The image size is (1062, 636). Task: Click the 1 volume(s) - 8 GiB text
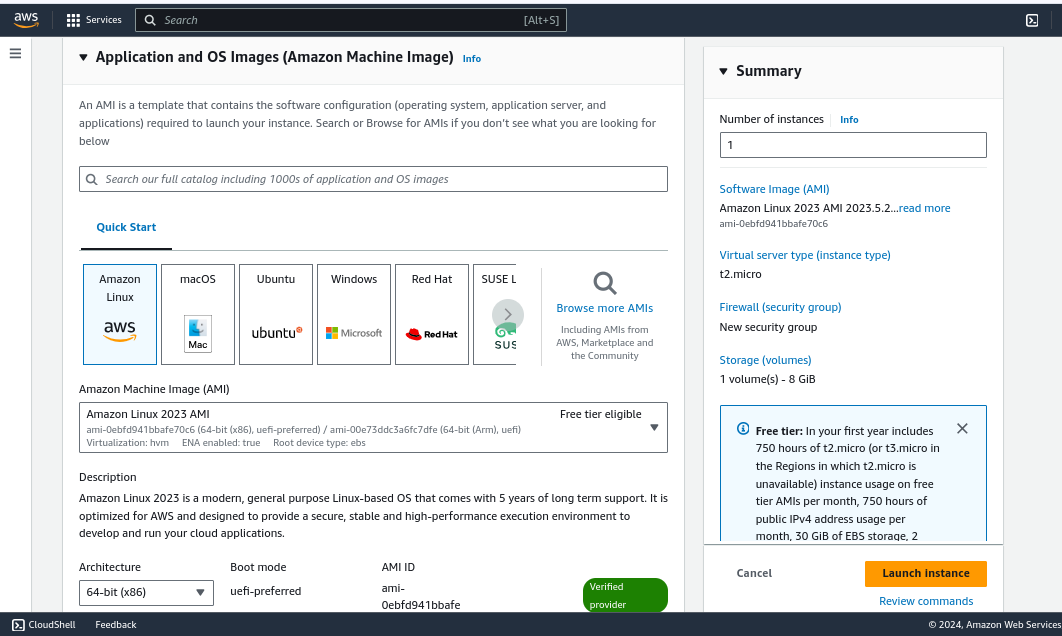tap(767, 379)
